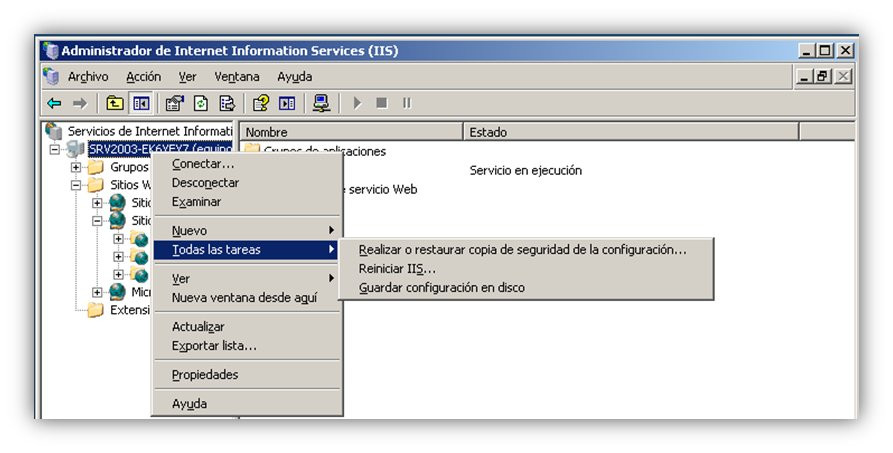Choose Ayuda at bottom of context menu
This screenshot has width=893, height=453.
[x=248, y=403]
